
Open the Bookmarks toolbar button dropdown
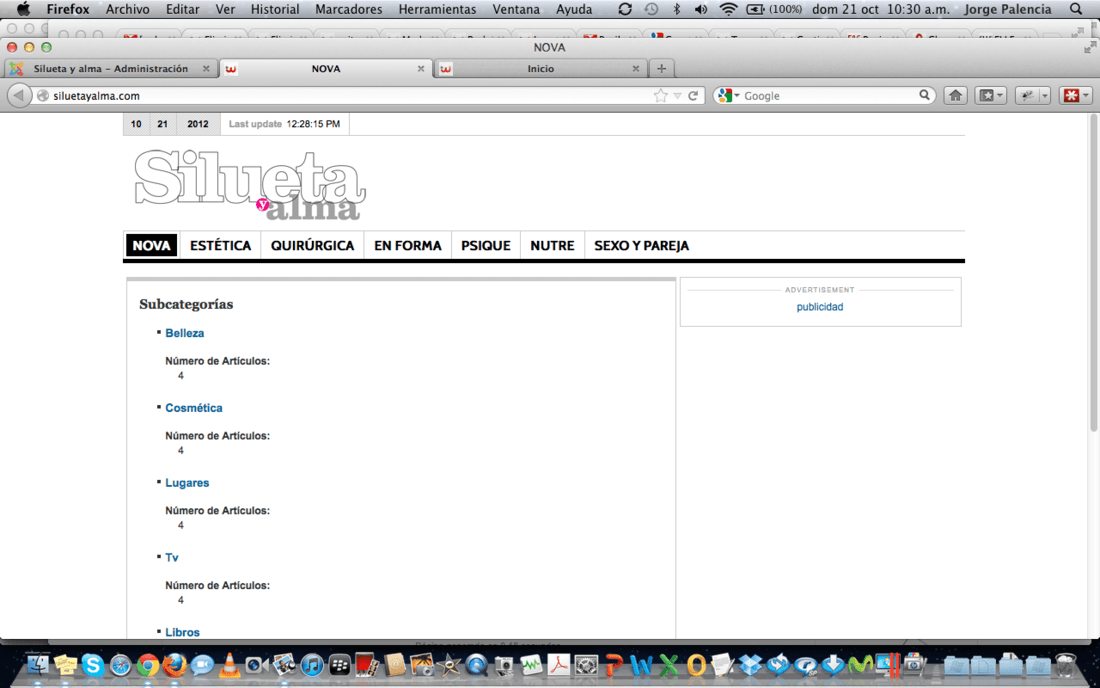(x=991, y=95)
